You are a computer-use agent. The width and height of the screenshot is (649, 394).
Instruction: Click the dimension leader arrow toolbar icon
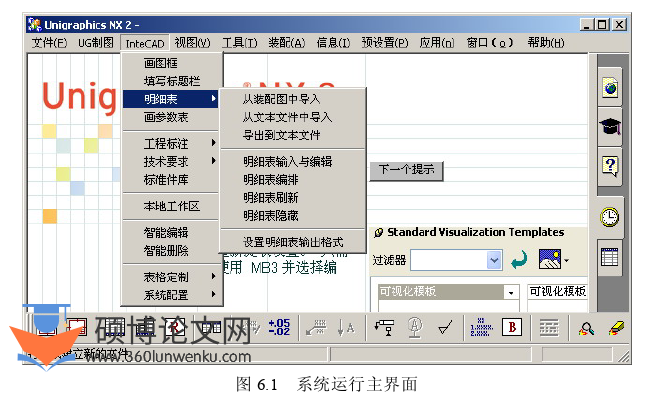(x=316, y=328)
